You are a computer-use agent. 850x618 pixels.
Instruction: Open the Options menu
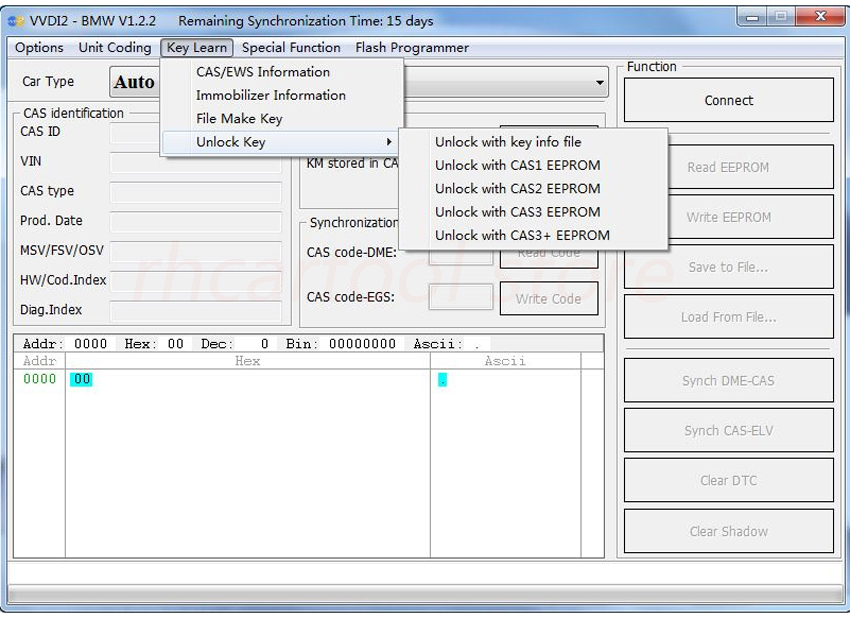pos(39,48)
